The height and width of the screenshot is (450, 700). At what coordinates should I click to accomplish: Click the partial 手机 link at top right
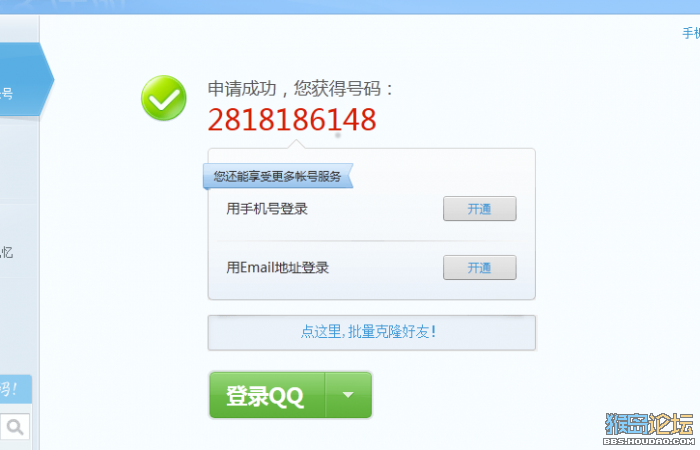click(x=691, y=33)
